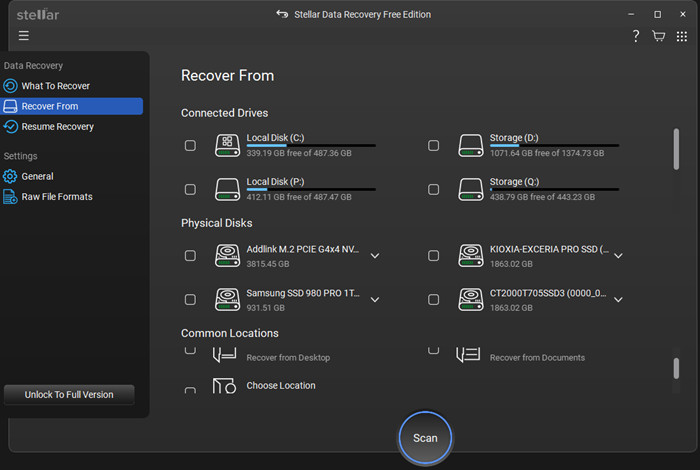Check the Recover from Desktop checkbox
This screenshot has width=700, height=470.
point(190,351)
